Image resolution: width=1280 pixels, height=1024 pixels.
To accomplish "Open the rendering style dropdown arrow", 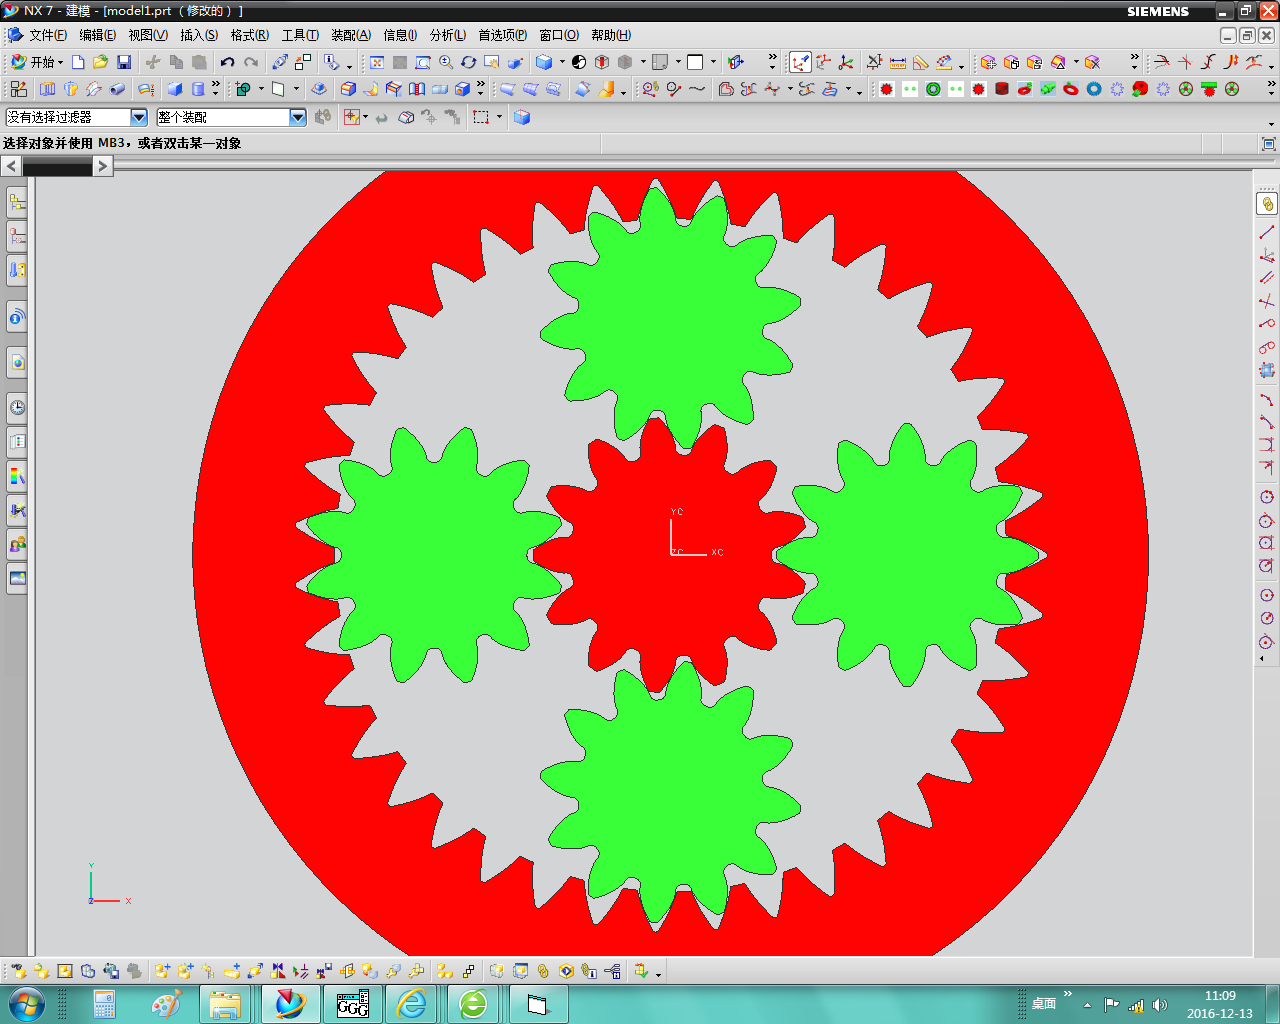I will (x=562, y=62).
